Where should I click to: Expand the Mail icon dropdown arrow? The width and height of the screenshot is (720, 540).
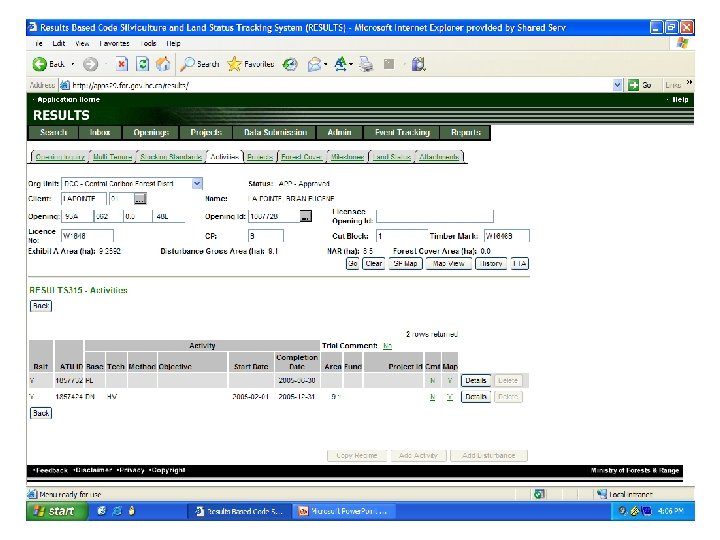point(326,64)
